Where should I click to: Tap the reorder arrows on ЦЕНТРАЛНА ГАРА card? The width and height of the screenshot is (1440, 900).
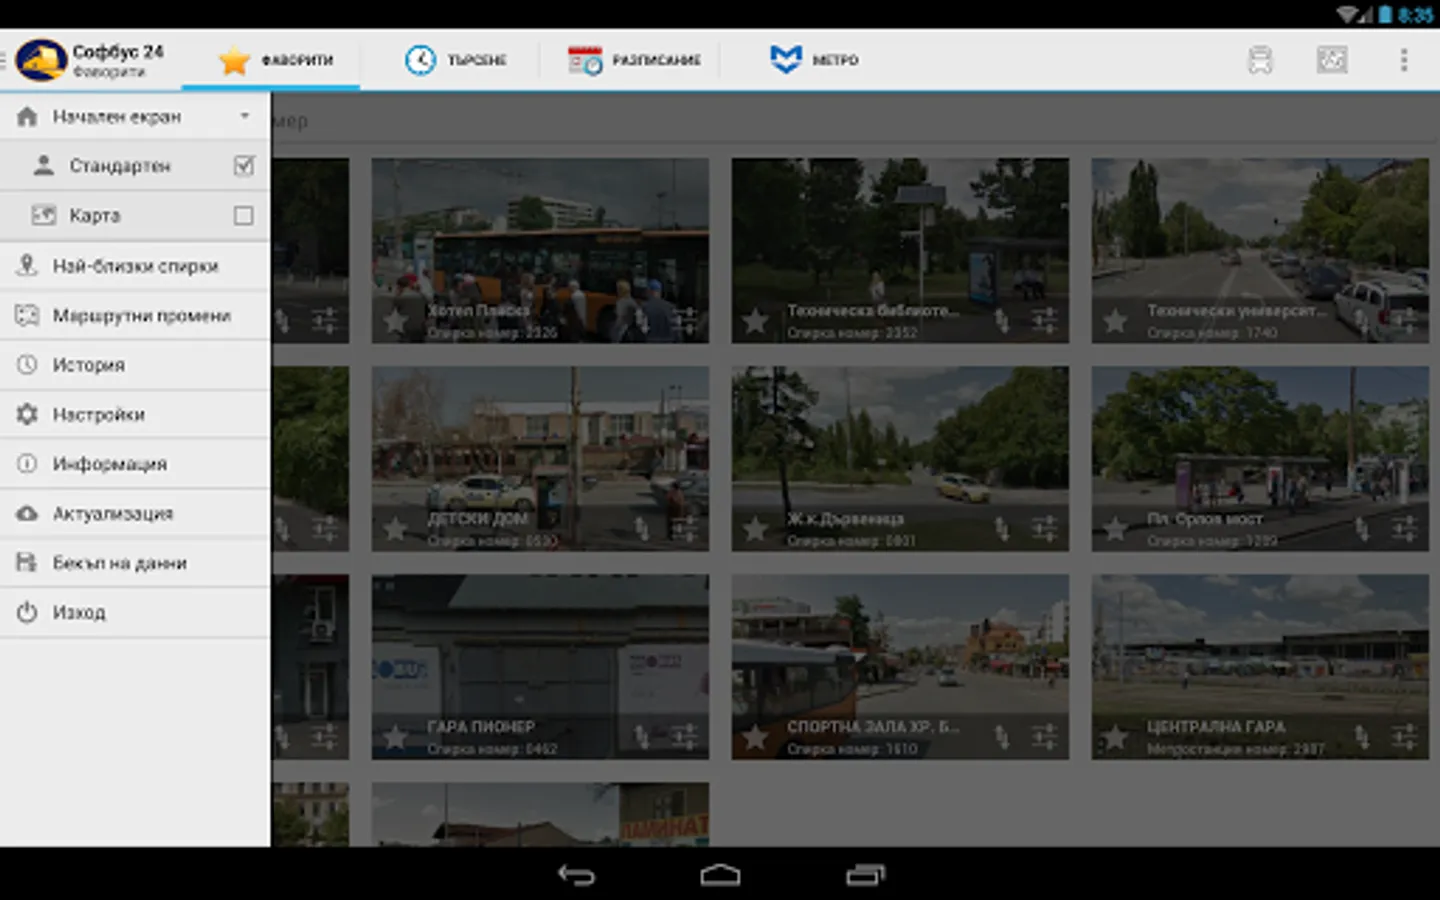tap(1362, 737)
